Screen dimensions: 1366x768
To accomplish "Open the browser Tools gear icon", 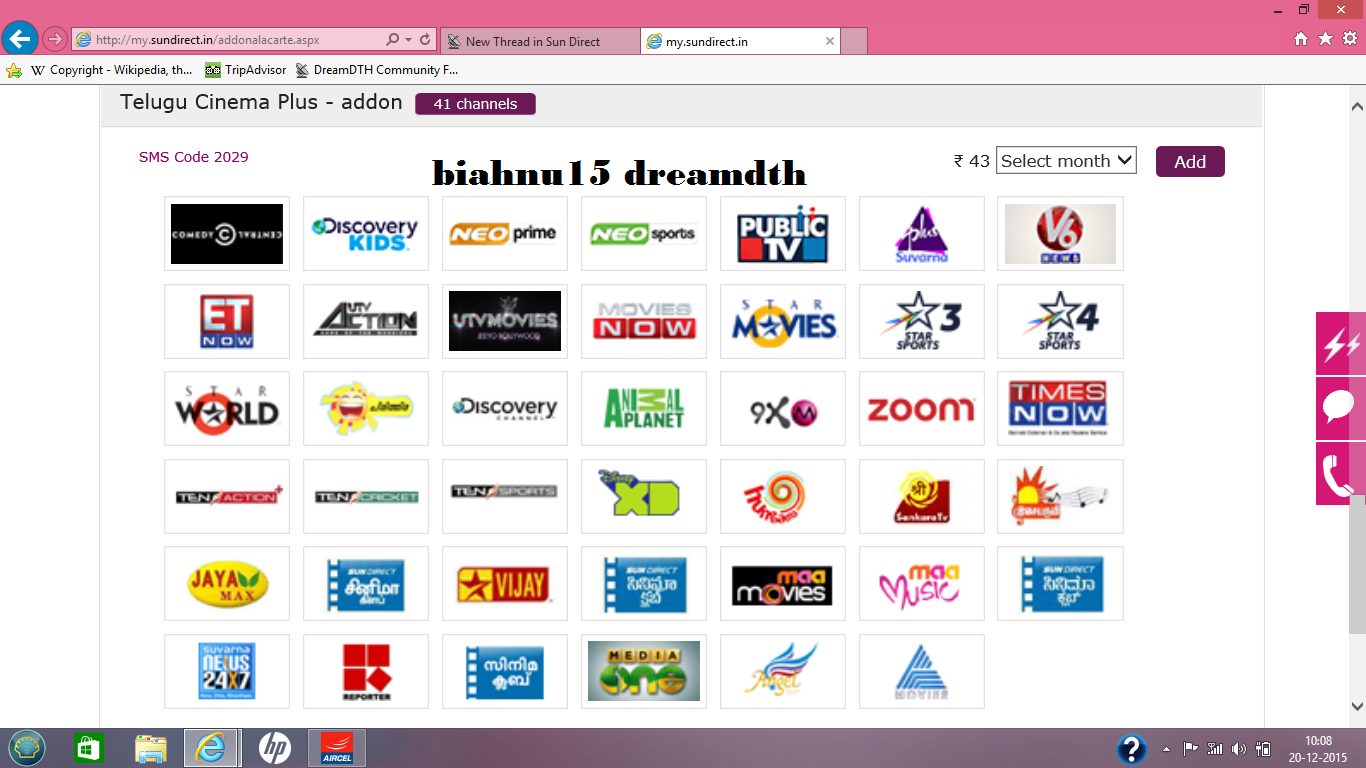I will (1349, 39).
